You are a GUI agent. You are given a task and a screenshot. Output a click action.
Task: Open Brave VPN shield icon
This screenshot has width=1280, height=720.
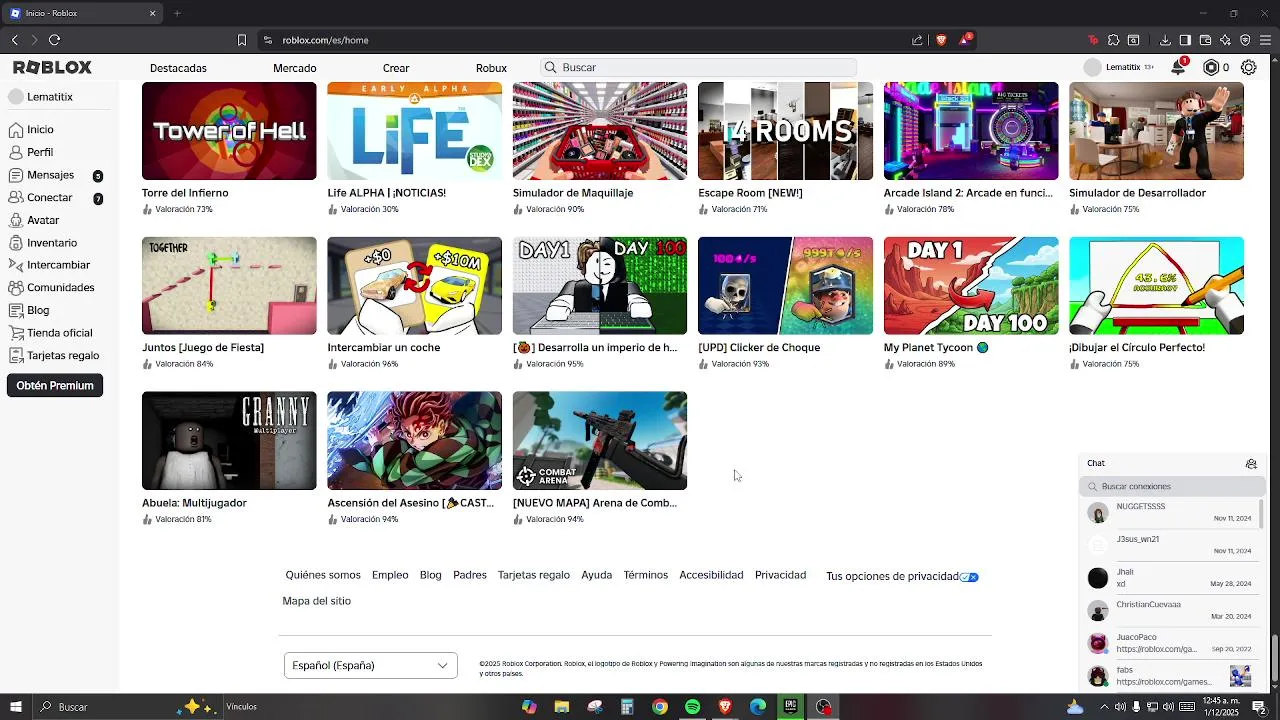tap(1245, 40)
